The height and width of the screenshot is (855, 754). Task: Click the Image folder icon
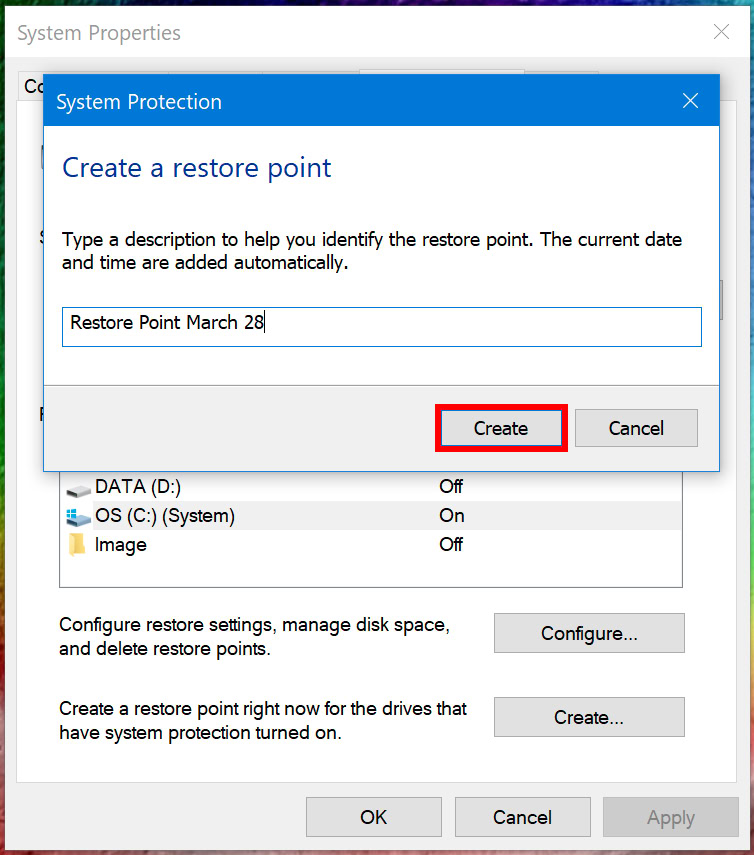pos(77,545)
